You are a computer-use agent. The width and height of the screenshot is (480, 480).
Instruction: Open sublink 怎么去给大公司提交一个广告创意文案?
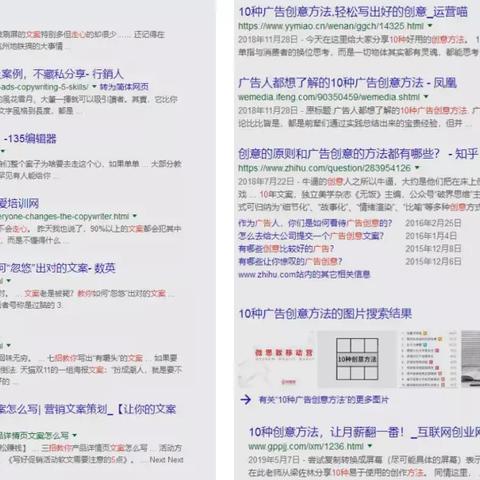coord(311,236)
